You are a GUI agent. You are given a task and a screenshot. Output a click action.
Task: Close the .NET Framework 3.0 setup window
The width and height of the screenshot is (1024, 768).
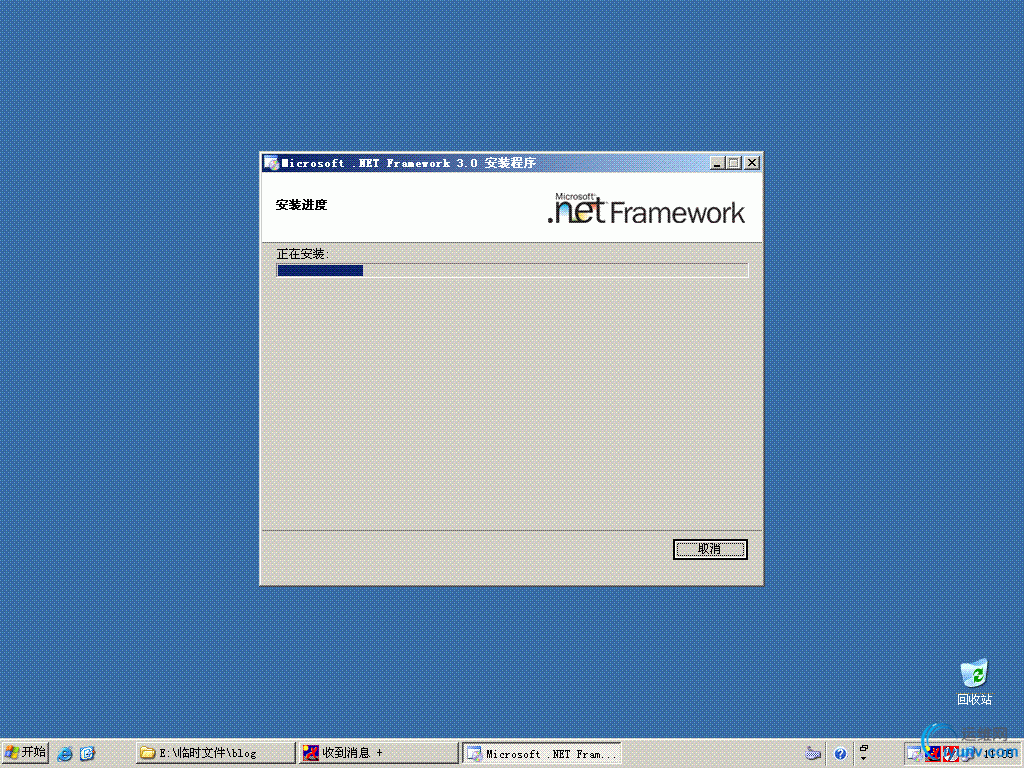(752, 163)
